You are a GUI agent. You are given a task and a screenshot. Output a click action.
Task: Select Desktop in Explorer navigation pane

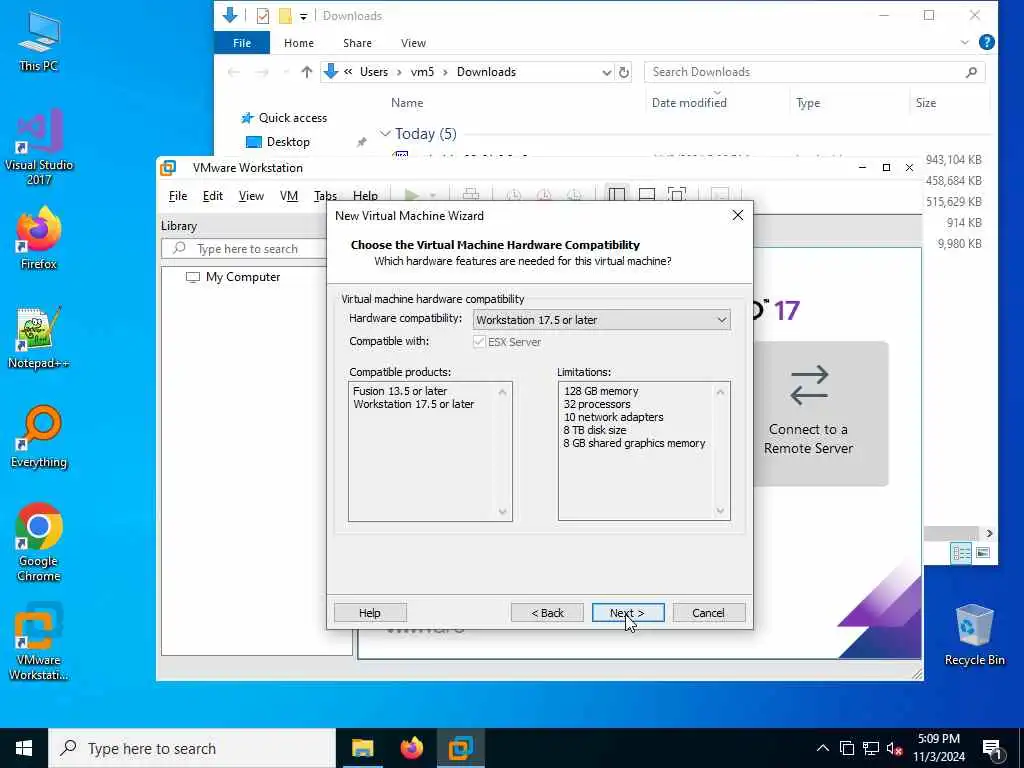278,142
